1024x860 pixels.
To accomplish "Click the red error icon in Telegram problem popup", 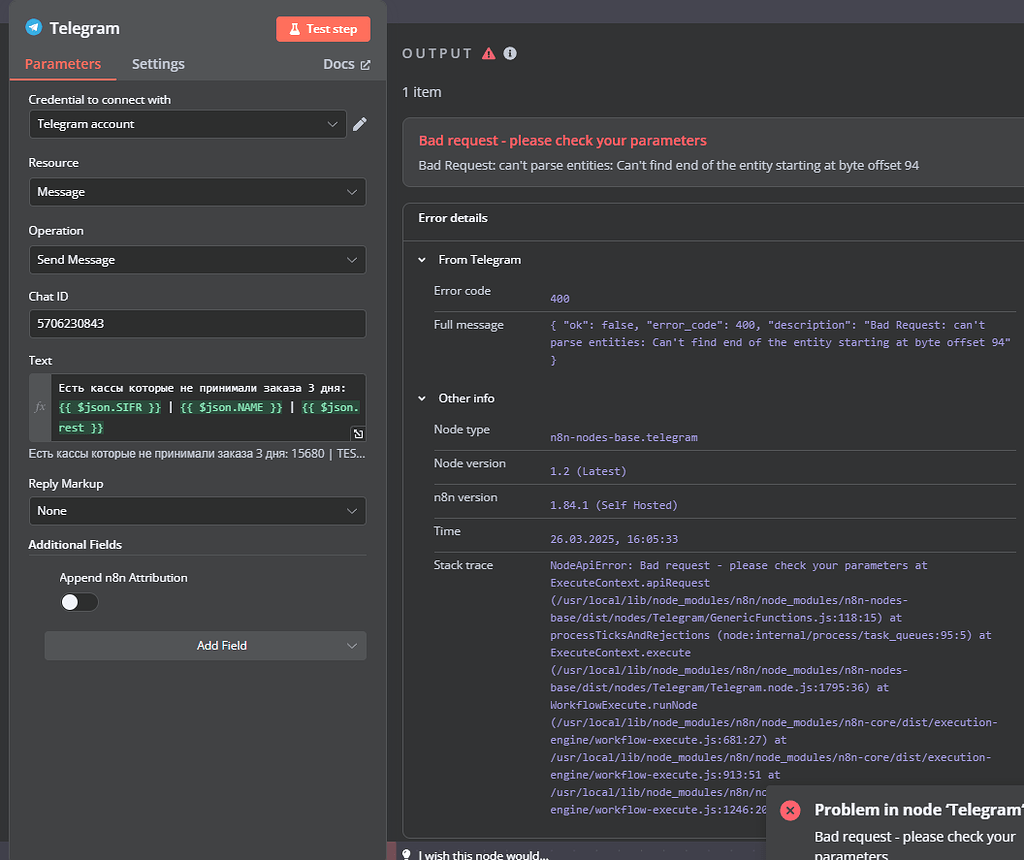I will point(790,810).
